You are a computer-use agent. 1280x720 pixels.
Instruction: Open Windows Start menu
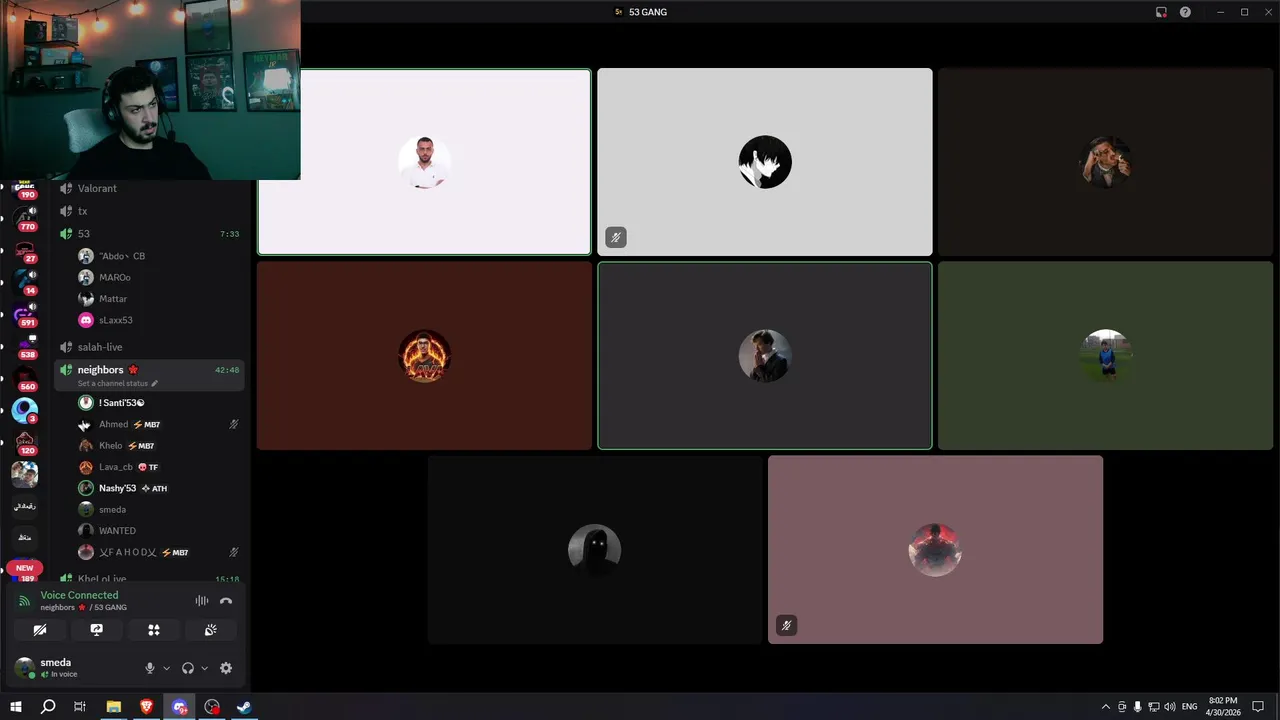click(16, 707)
